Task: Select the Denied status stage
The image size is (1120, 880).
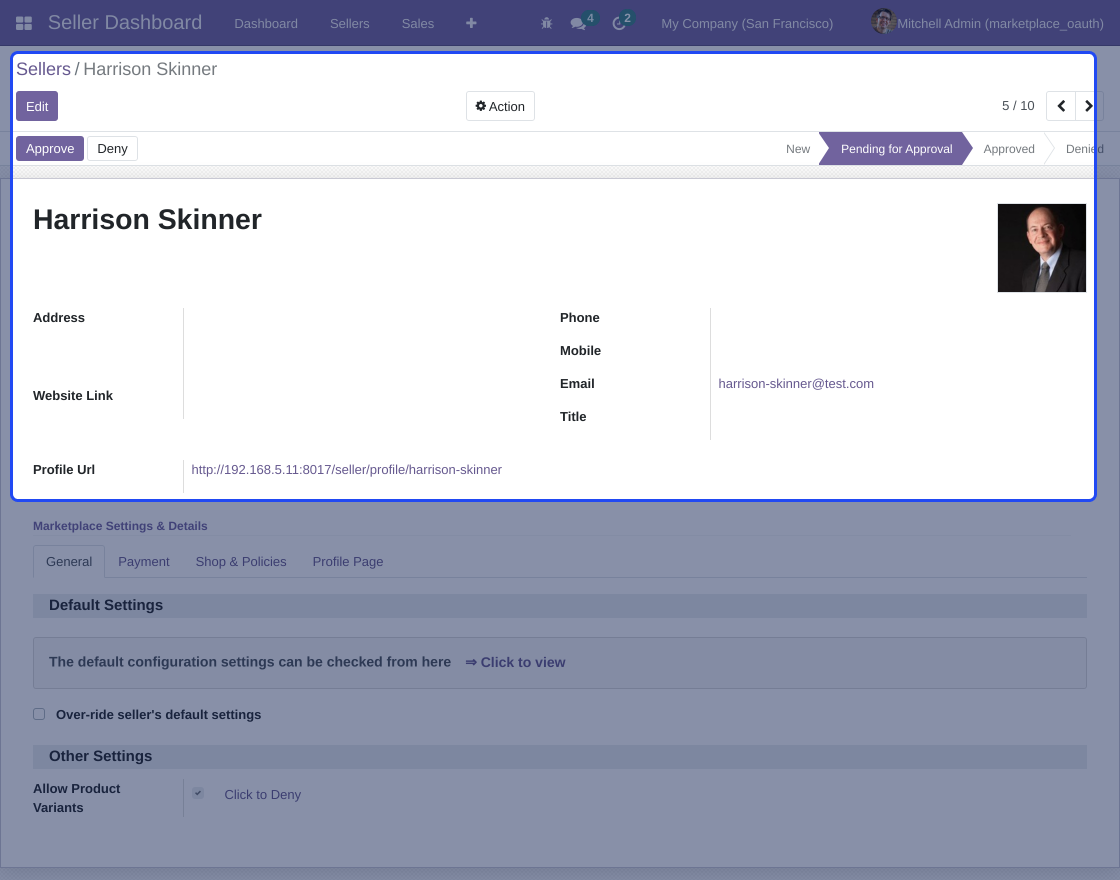Action: (x=1084, y=149)
